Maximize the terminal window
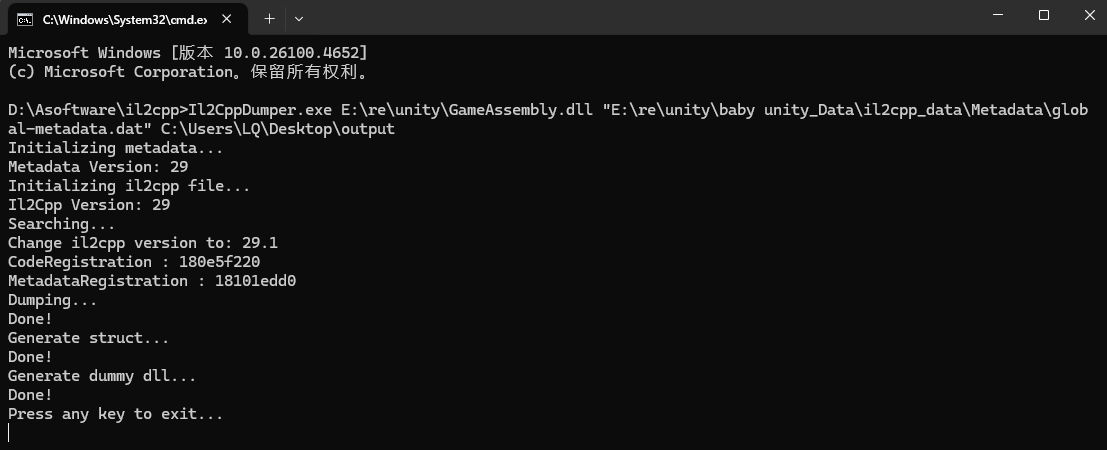This screenshot has height=450, width=1107. tap(1044, 15)
